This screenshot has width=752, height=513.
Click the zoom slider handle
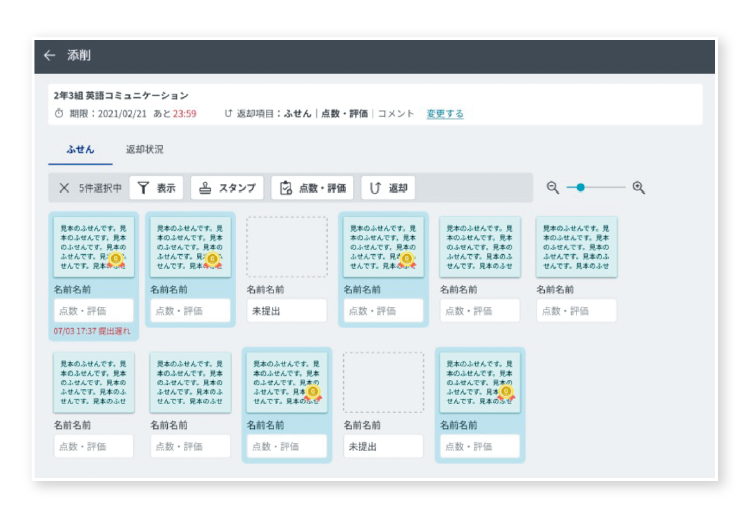(580, 187)
